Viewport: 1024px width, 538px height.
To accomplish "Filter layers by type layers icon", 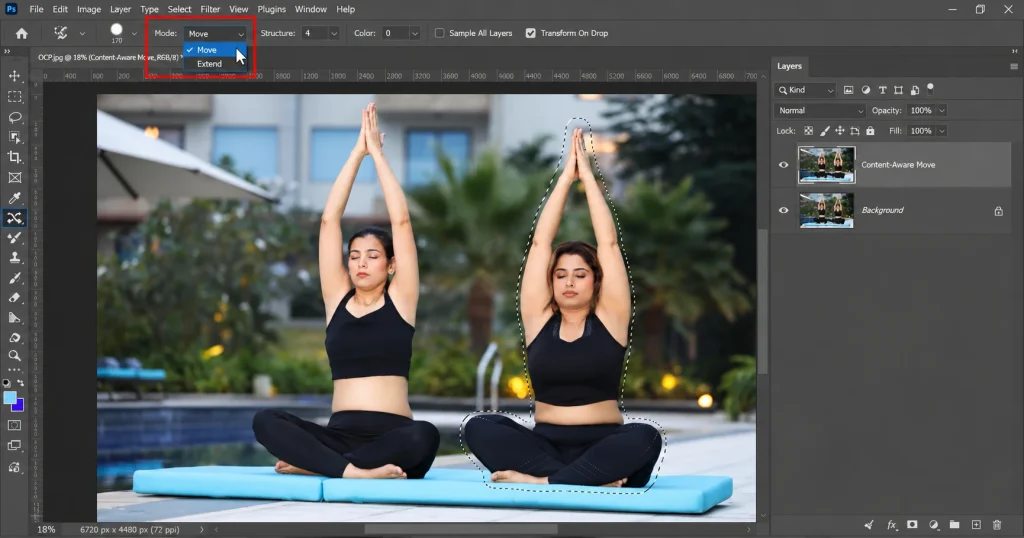I will [882, 90].
